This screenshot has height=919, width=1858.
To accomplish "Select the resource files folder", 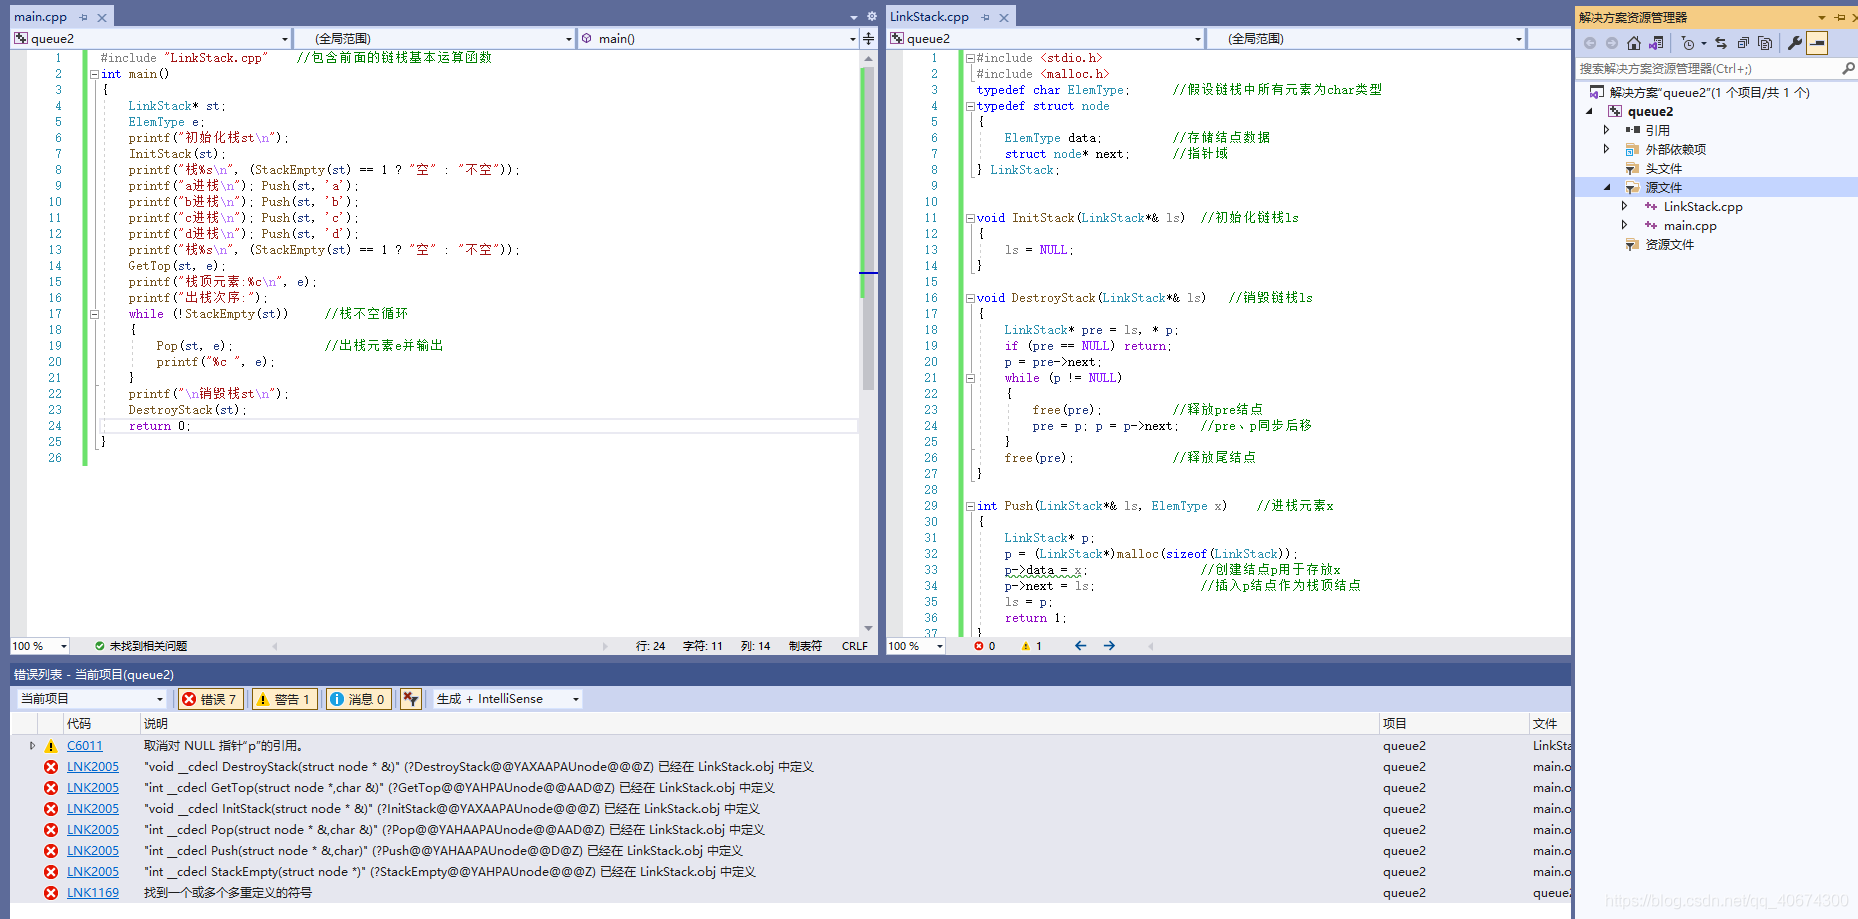I will click(x=1669, y=244).
